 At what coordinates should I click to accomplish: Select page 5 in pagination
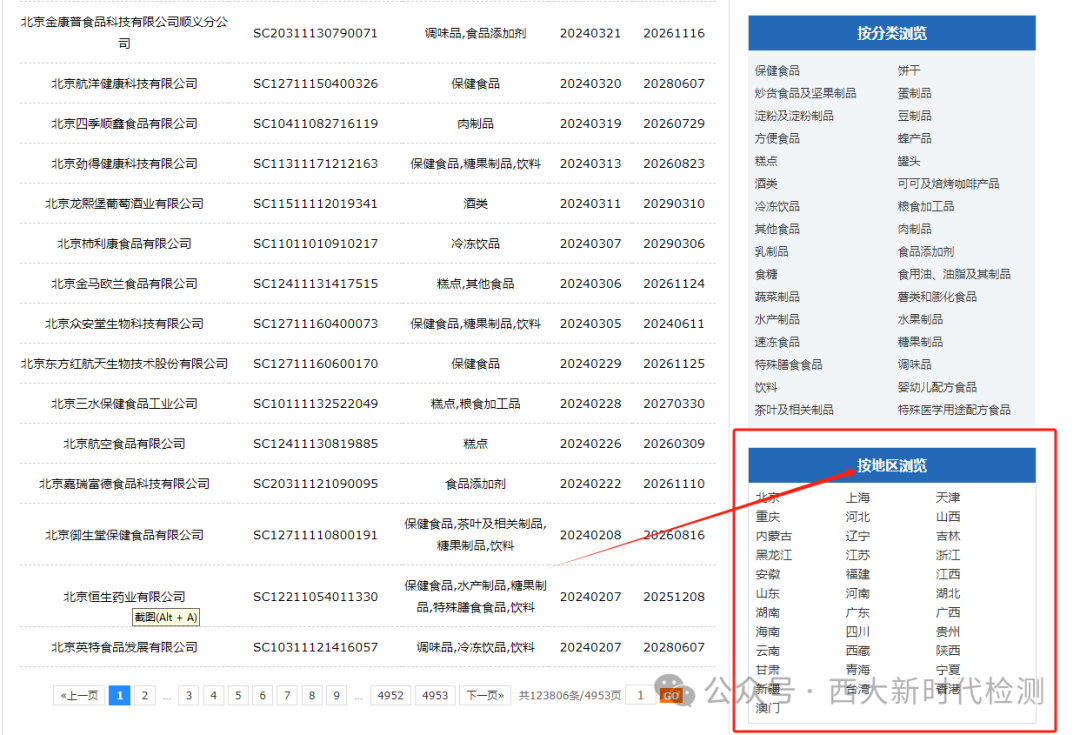[x=238, y=696]
